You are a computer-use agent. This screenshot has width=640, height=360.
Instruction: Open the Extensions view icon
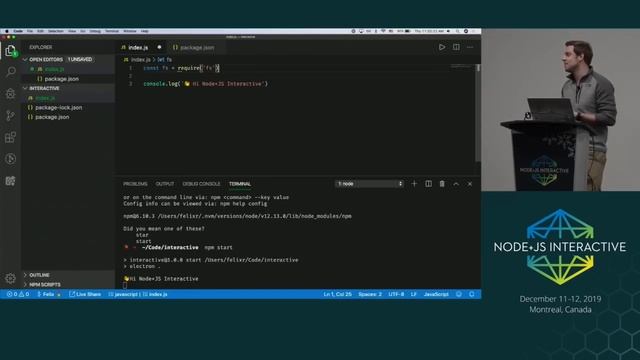point(11,137)
